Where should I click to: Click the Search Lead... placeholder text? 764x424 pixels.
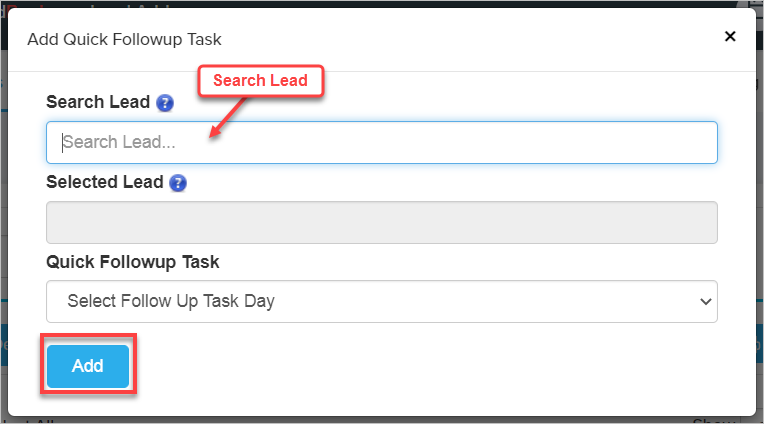click(119, 142)
